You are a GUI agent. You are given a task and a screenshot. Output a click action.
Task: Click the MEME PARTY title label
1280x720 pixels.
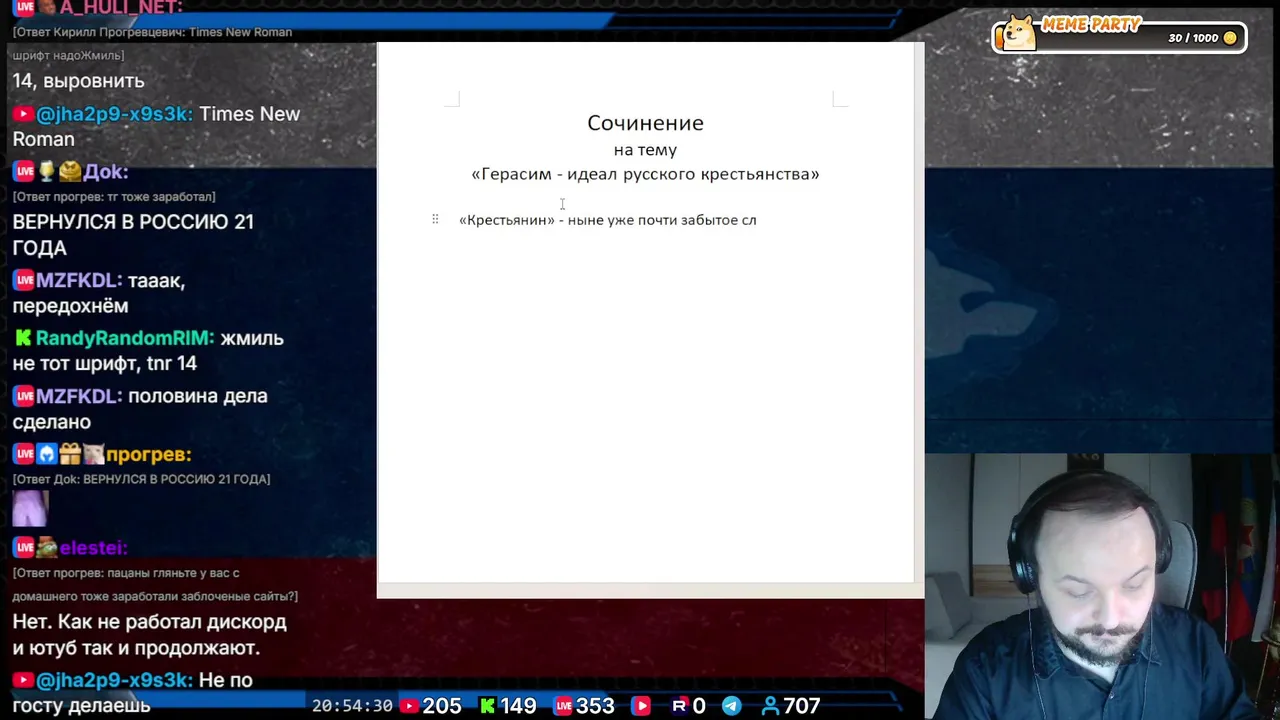(x=1091, y=24)
